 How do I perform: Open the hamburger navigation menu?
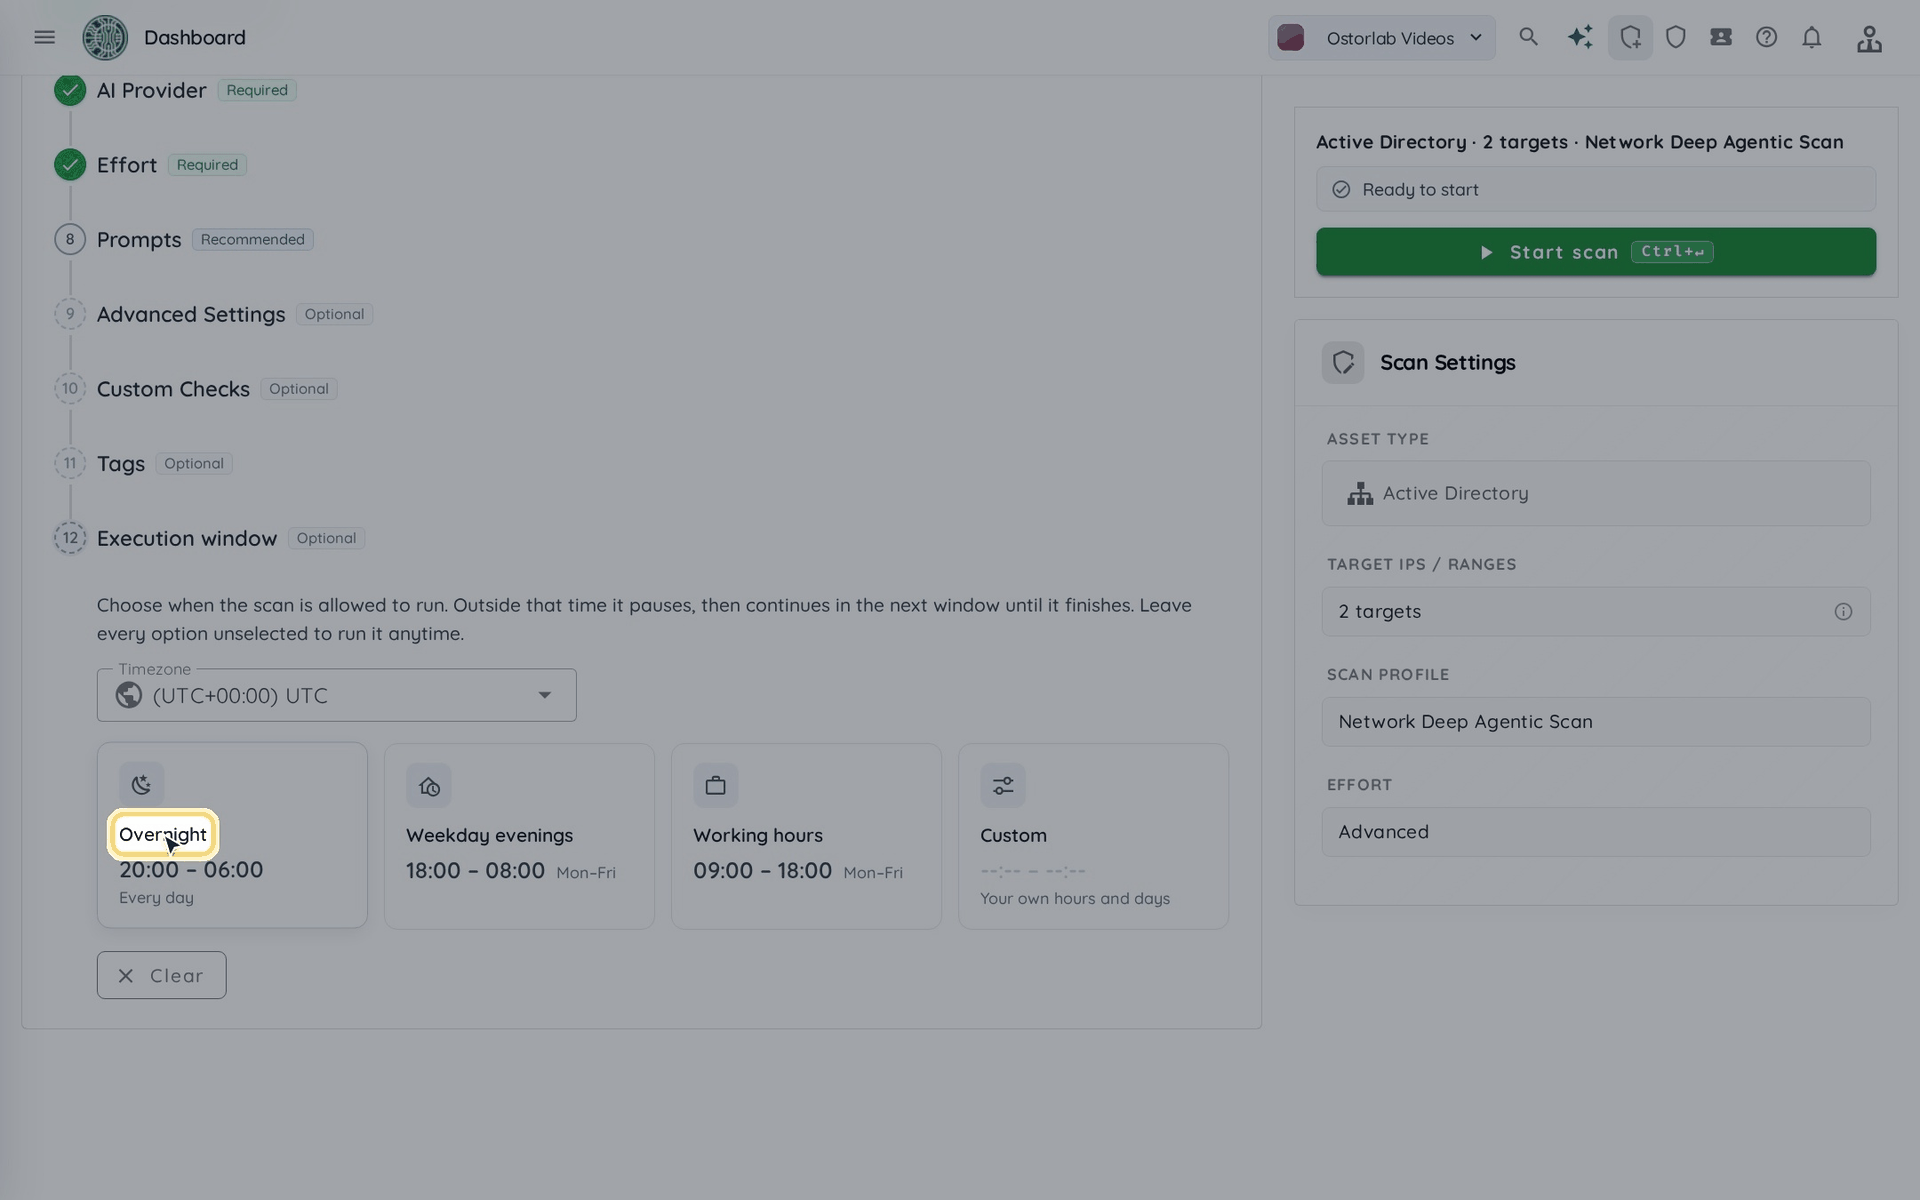click(x=44, y=37)
